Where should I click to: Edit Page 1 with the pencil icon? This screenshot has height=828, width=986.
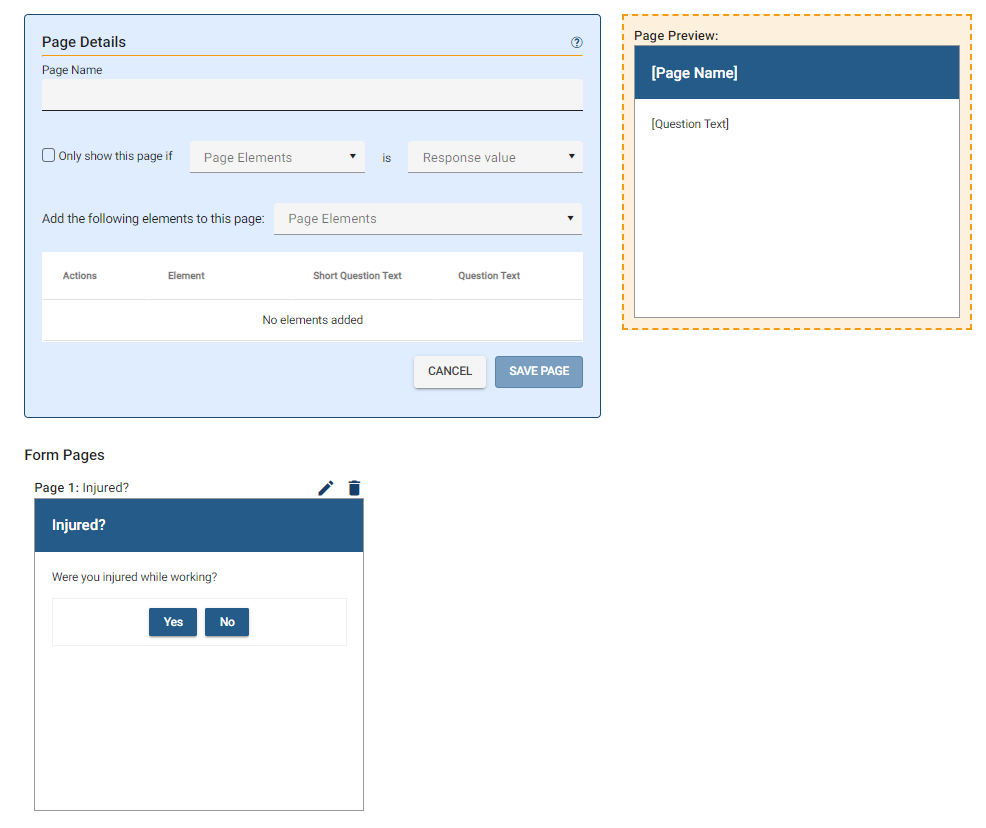point(326,488)
